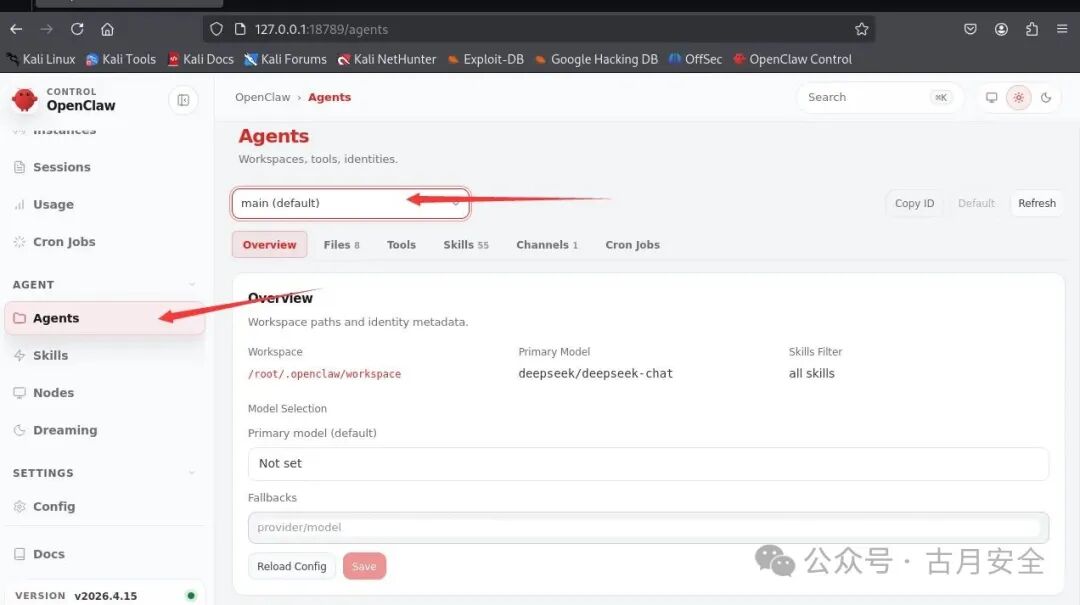Click the Copy ID button
Viewport: 1080px width, 605px height.
click(914, 203)
